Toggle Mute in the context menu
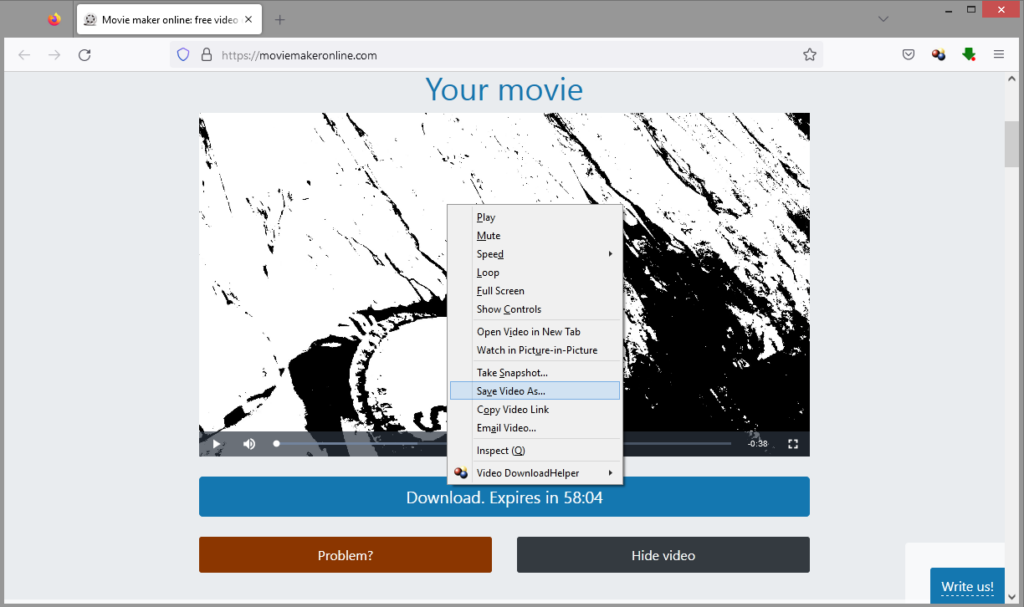Image resolution: width=1024 pixels, height=607 pixels. click(488, 236)
